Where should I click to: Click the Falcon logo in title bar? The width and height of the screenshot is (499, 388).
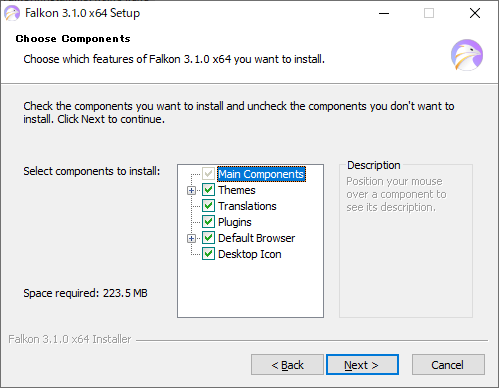coord(12,13)
